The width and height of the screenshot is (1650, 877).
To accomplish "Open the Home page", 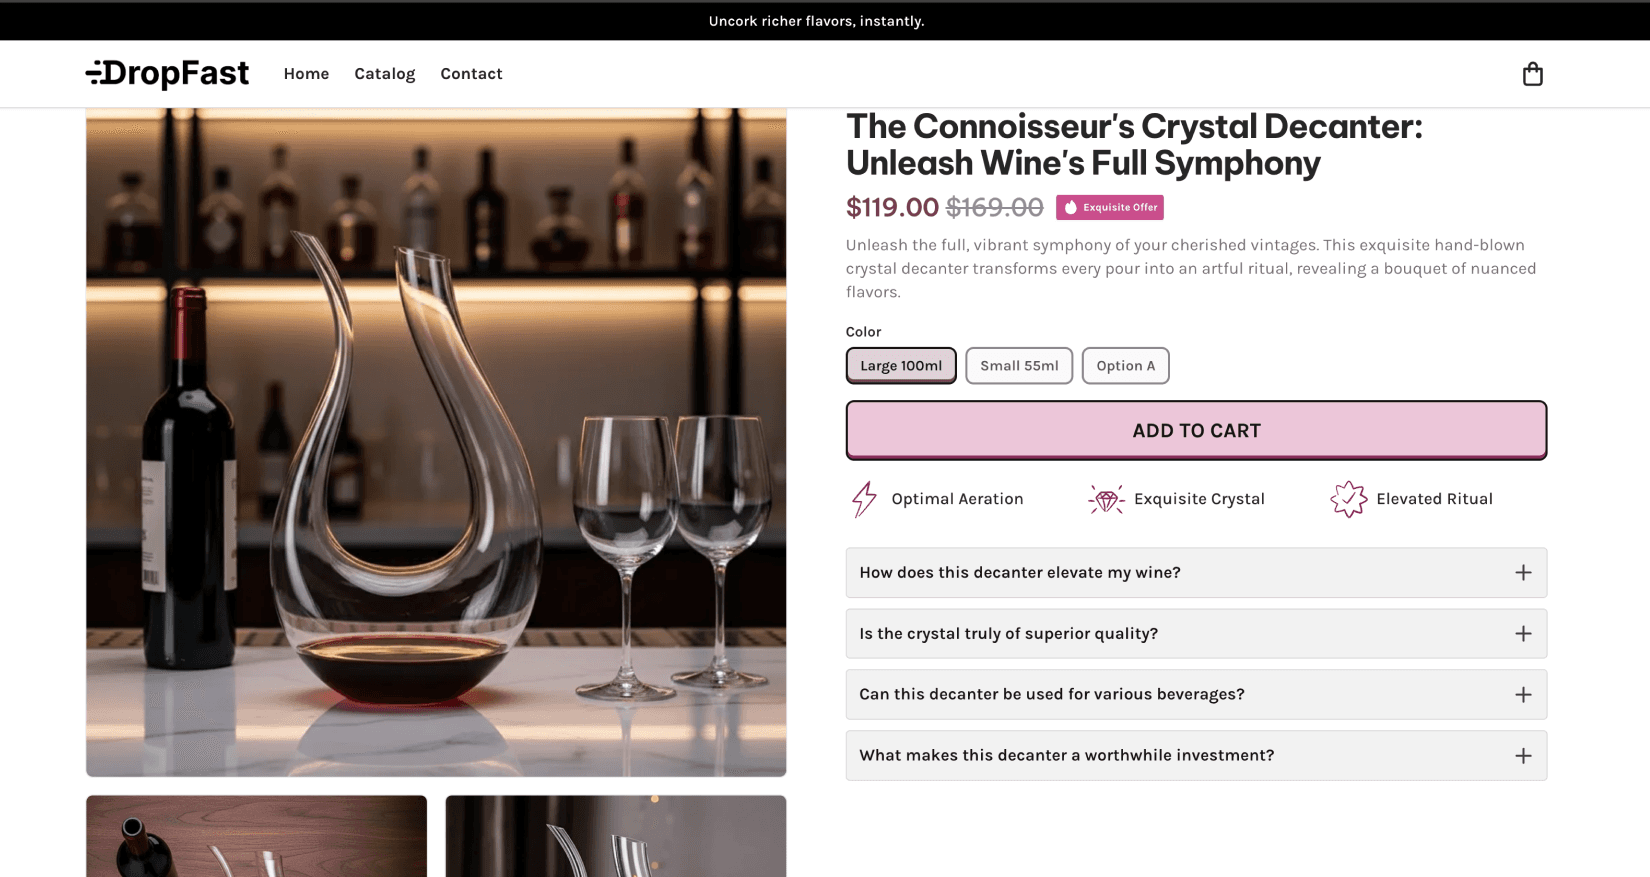I will [306, 73].
